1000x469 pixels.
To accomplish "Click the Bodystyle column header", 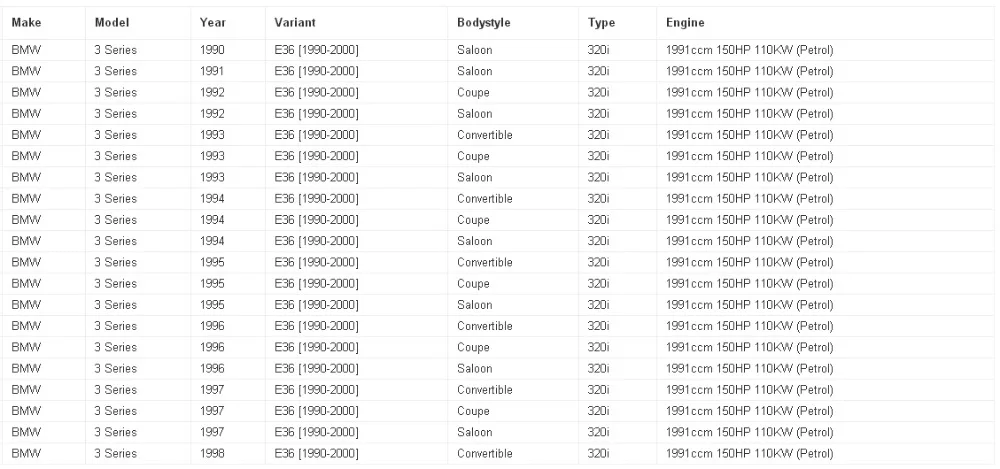I will point(484,22).
